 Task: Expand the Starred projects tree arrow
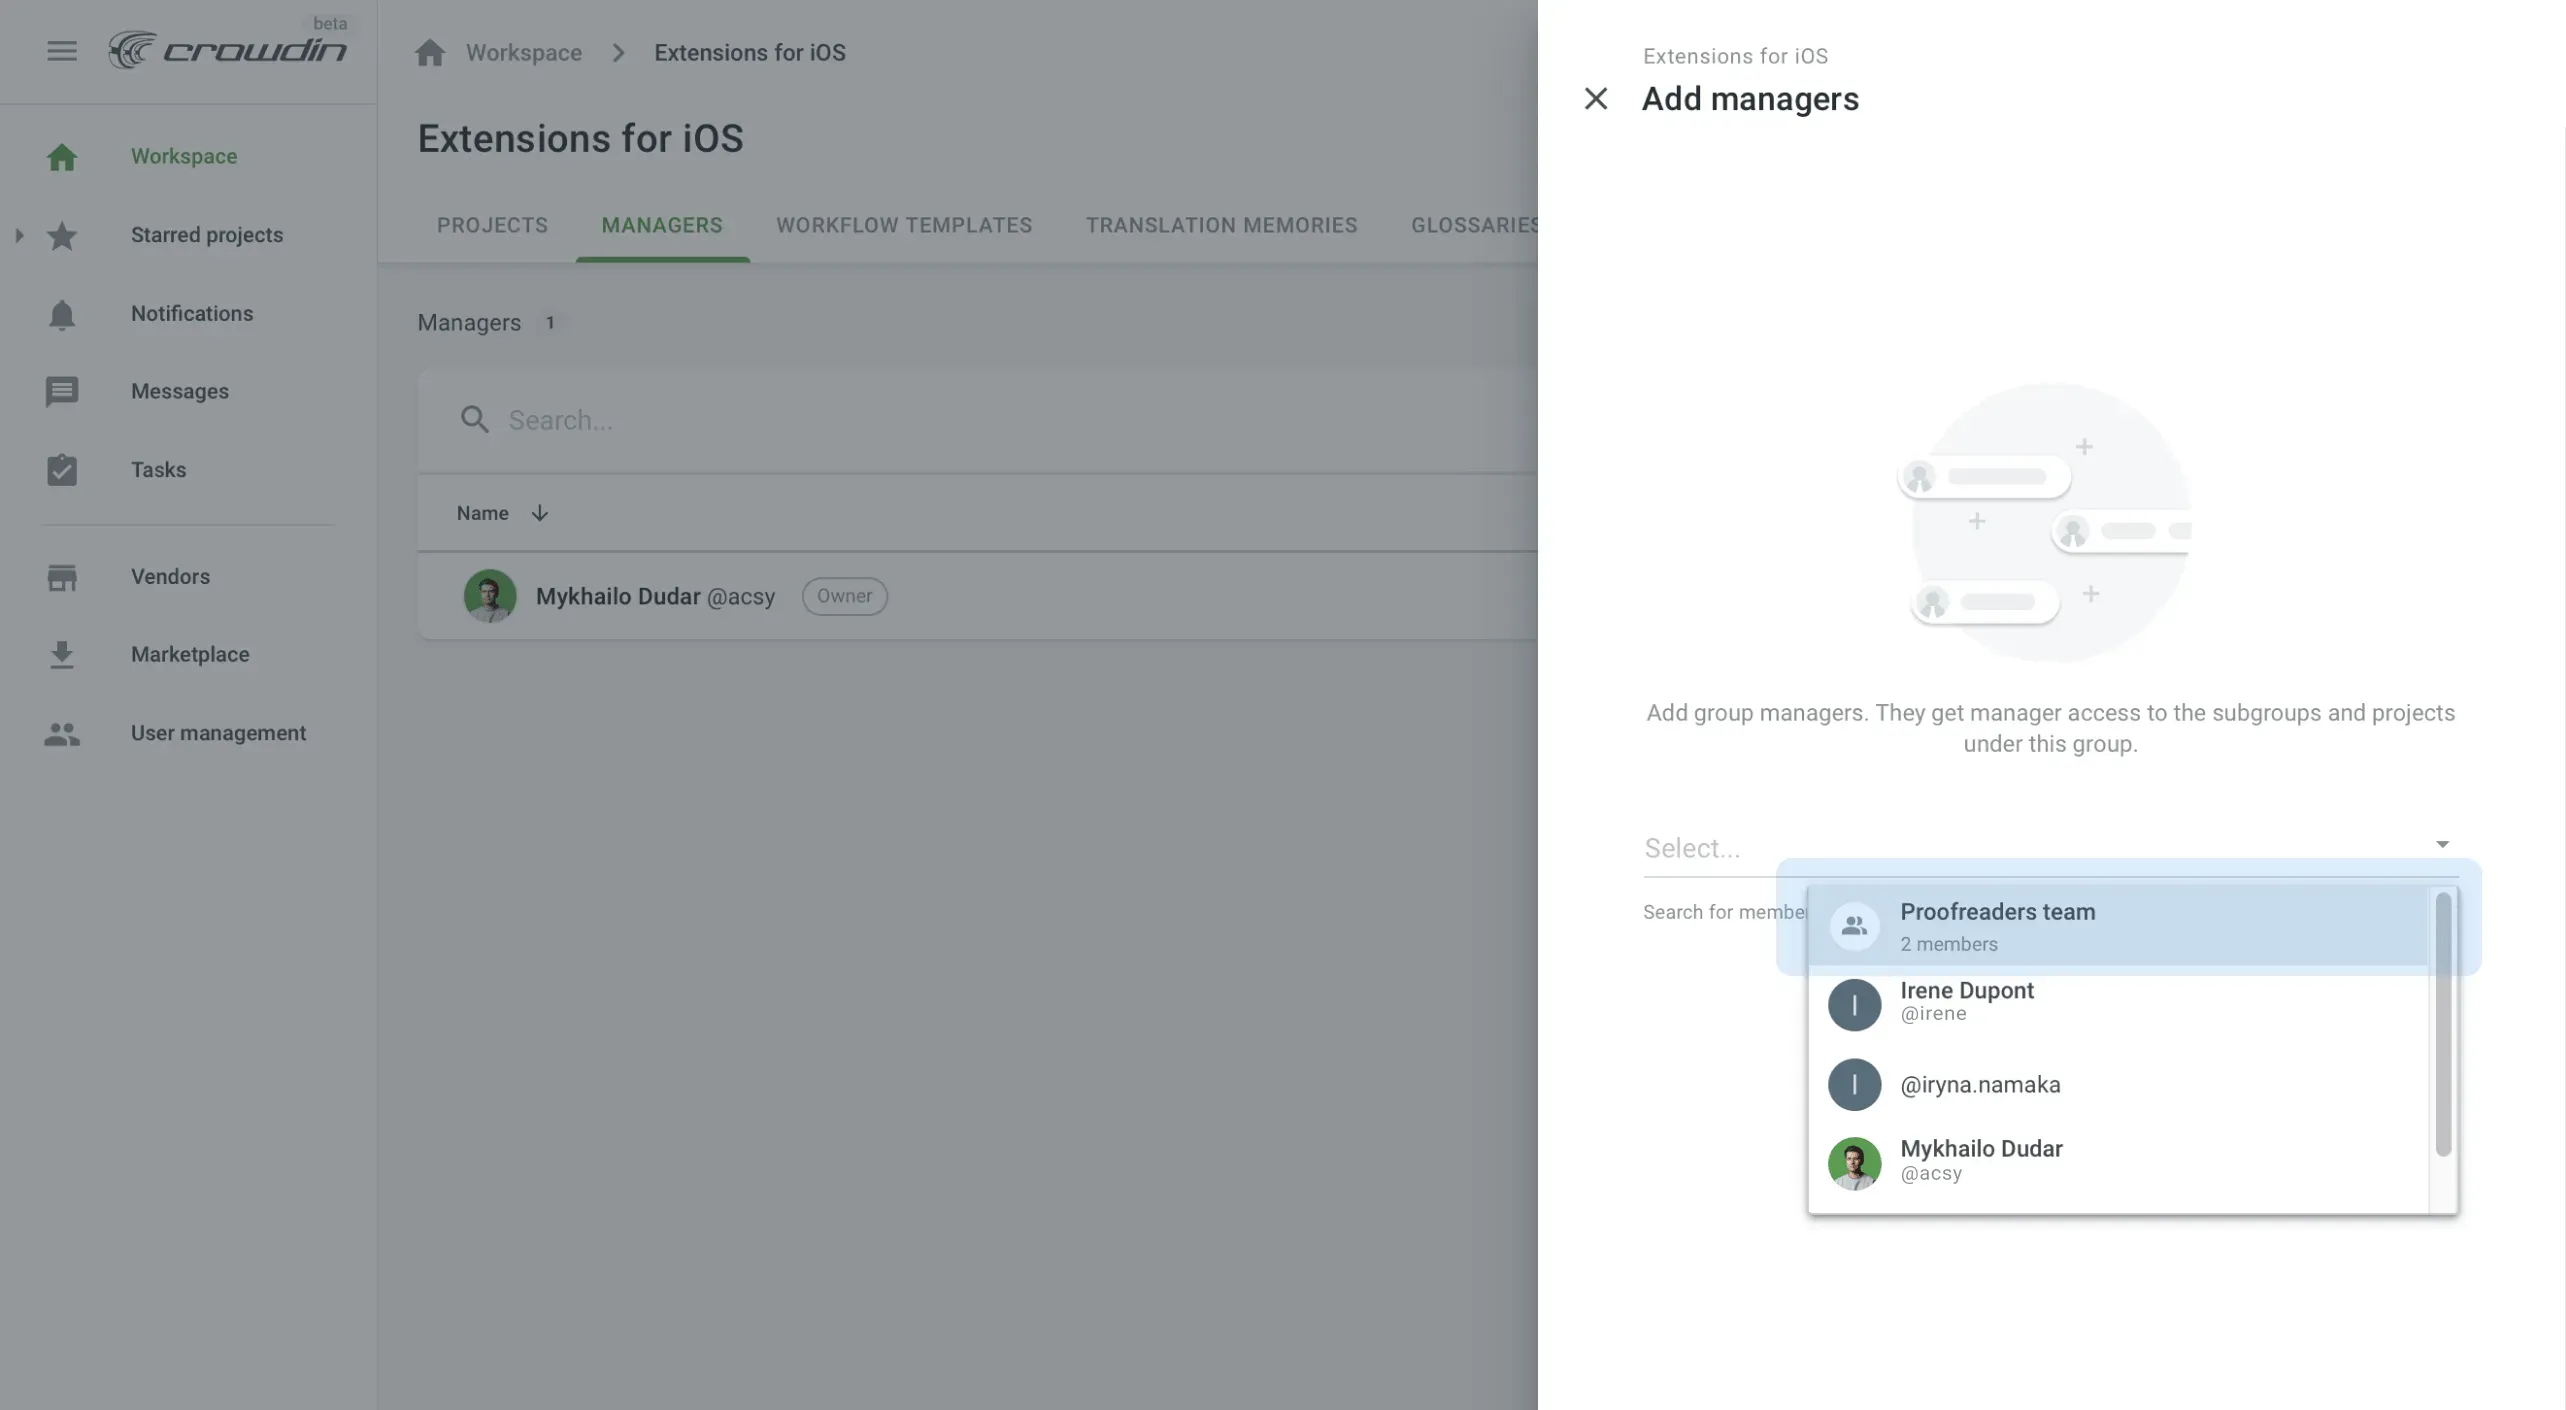coord(19,236)
